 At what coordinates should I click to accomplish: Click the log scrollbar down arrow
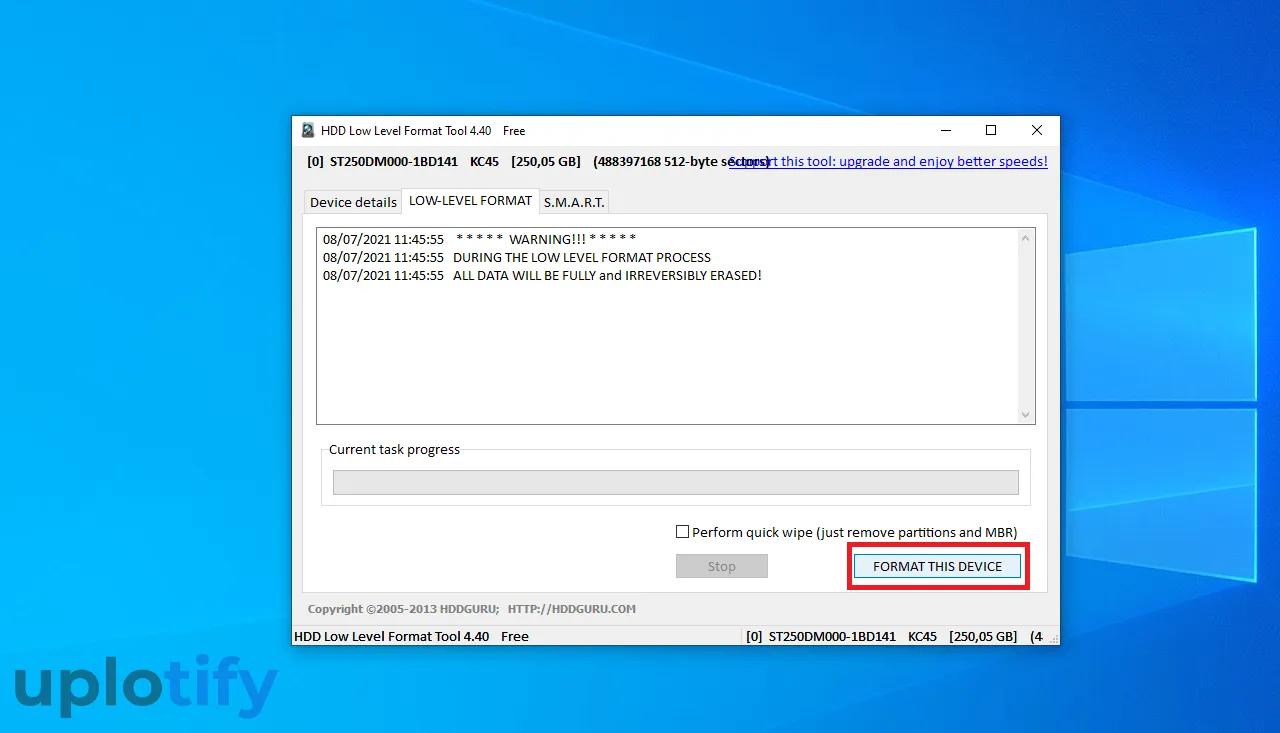(1025, 414)
